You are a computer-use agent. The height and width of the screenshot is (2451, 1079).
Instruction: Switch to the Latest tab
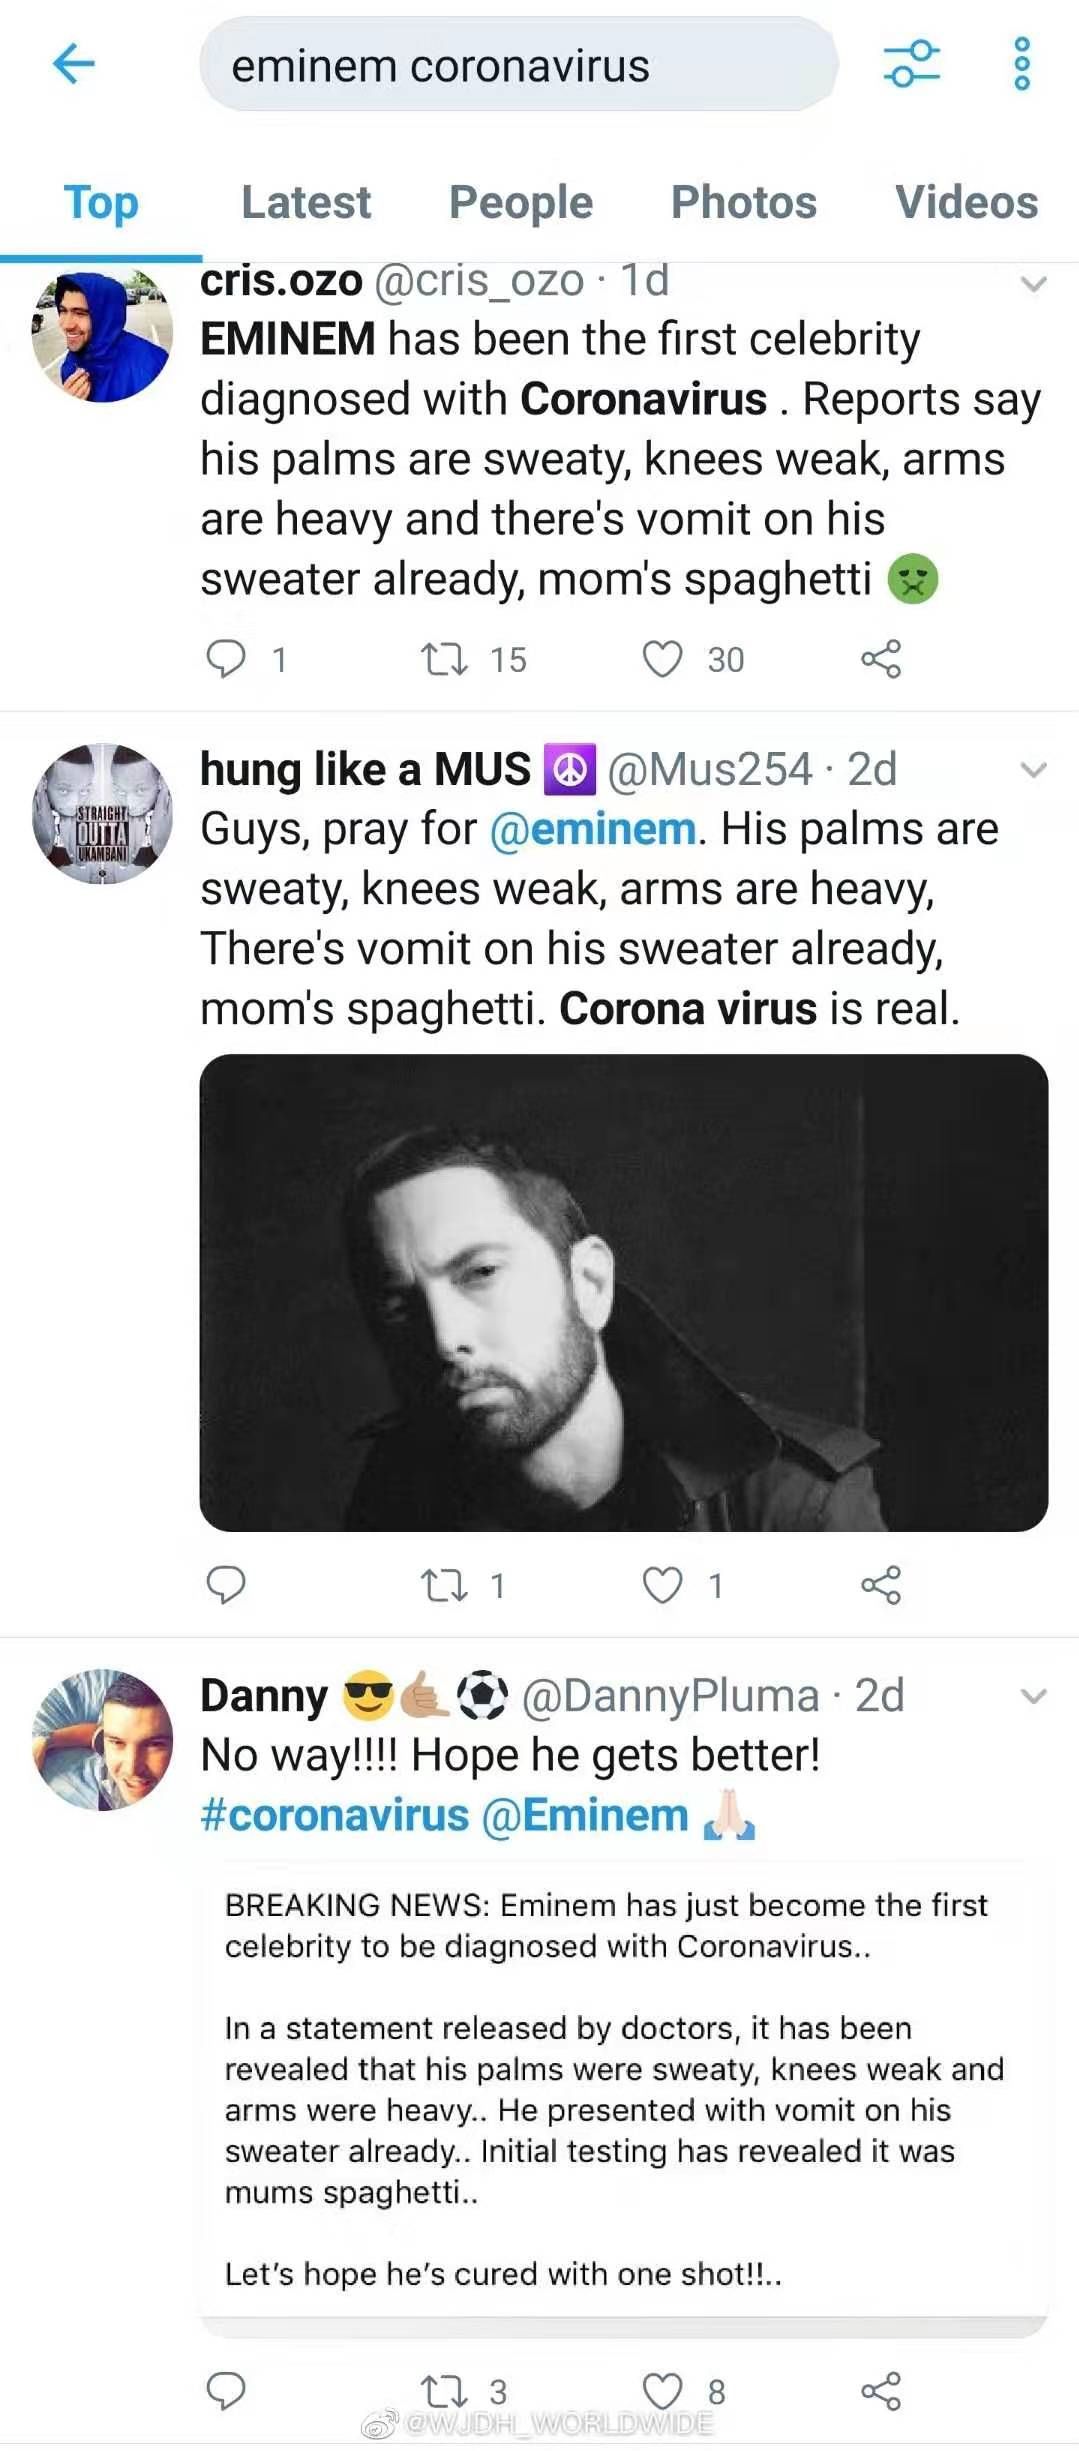(x=306, y=202)
